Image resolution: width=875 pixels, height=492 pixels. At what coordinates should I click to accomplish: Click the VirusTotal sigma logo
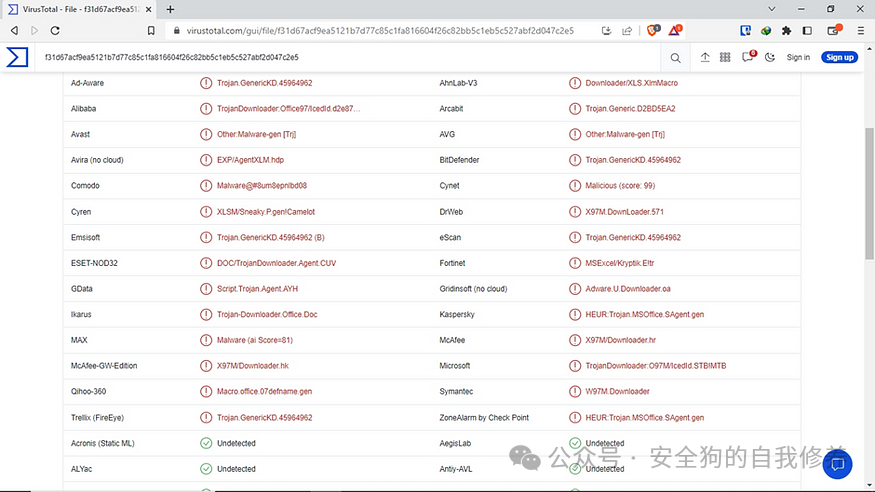(x=17, y=57)
